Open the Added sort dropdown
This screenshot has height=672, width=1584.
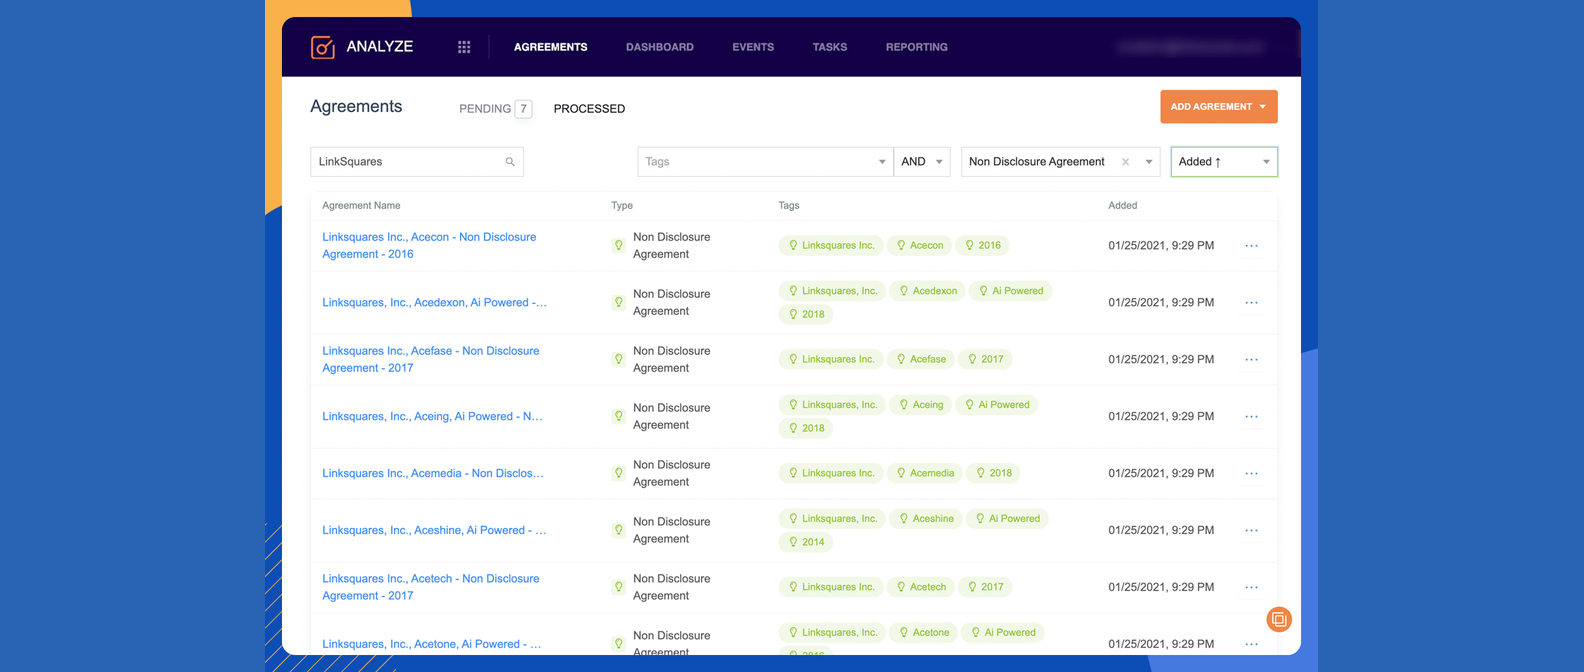click(1224, 162)
